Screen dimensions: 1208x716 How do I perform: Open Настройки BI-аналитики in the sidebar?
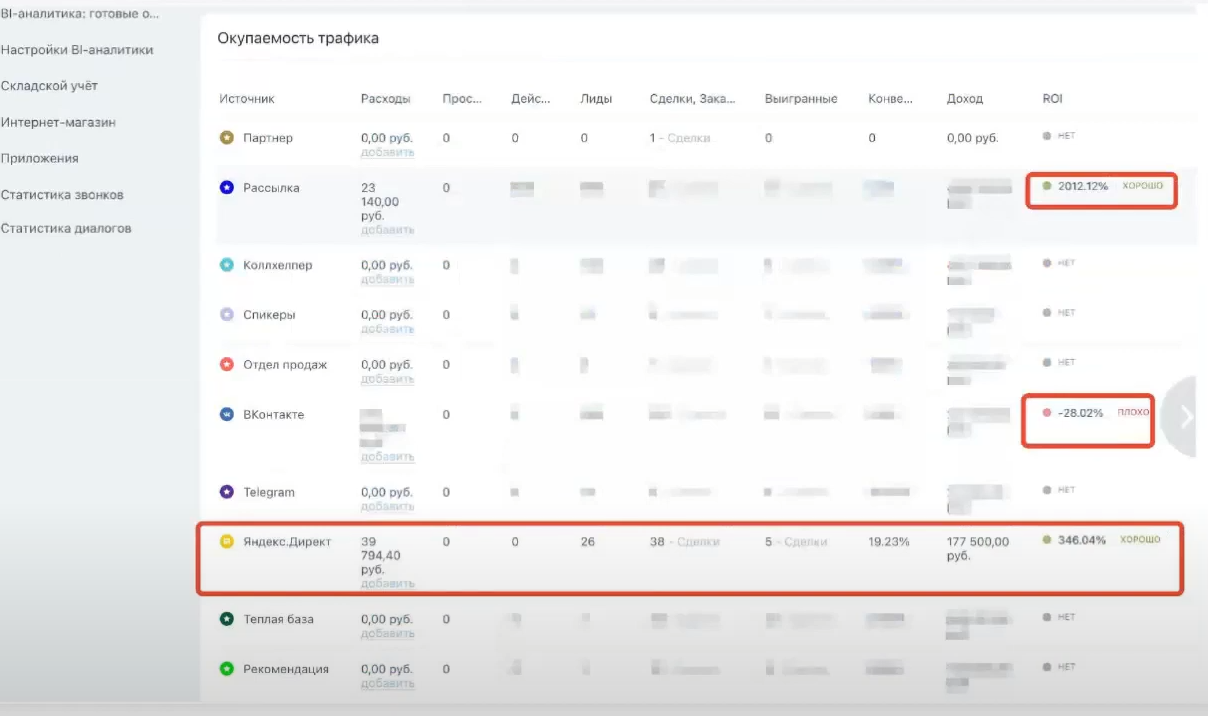point(77,50)
